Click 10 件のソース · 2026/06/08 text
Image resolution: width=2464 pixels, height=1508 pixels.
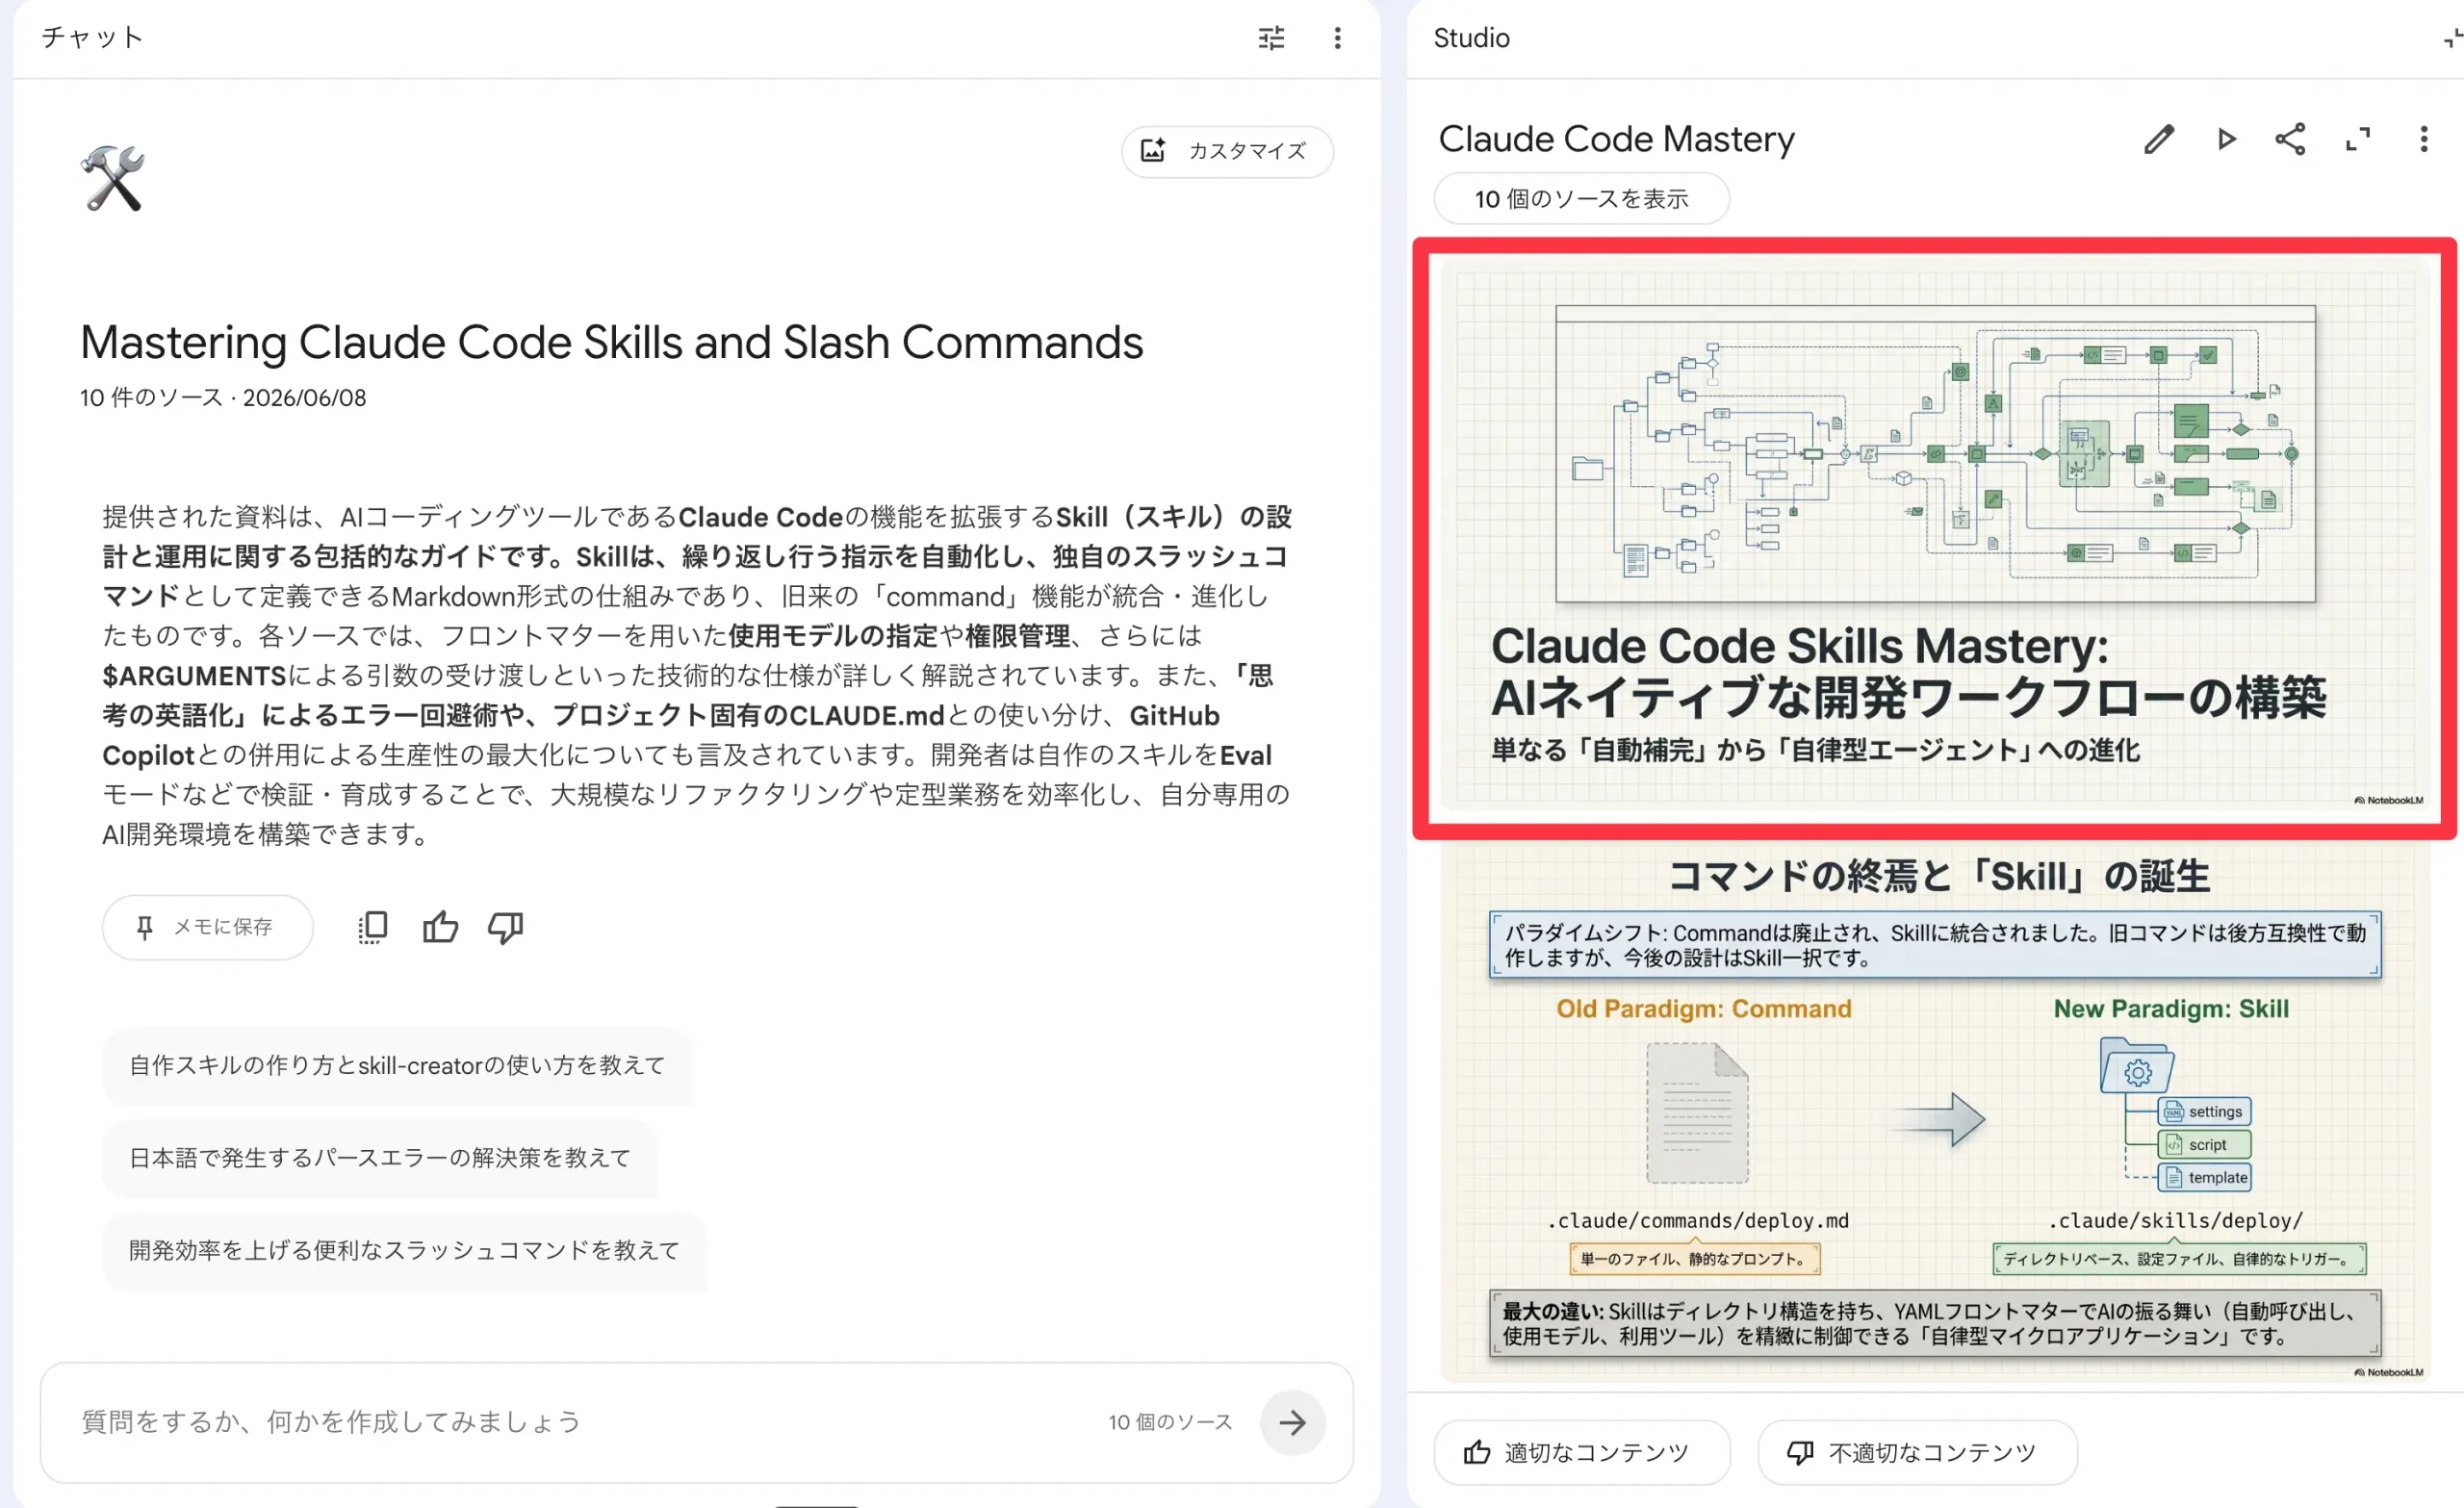coord(223,397)
